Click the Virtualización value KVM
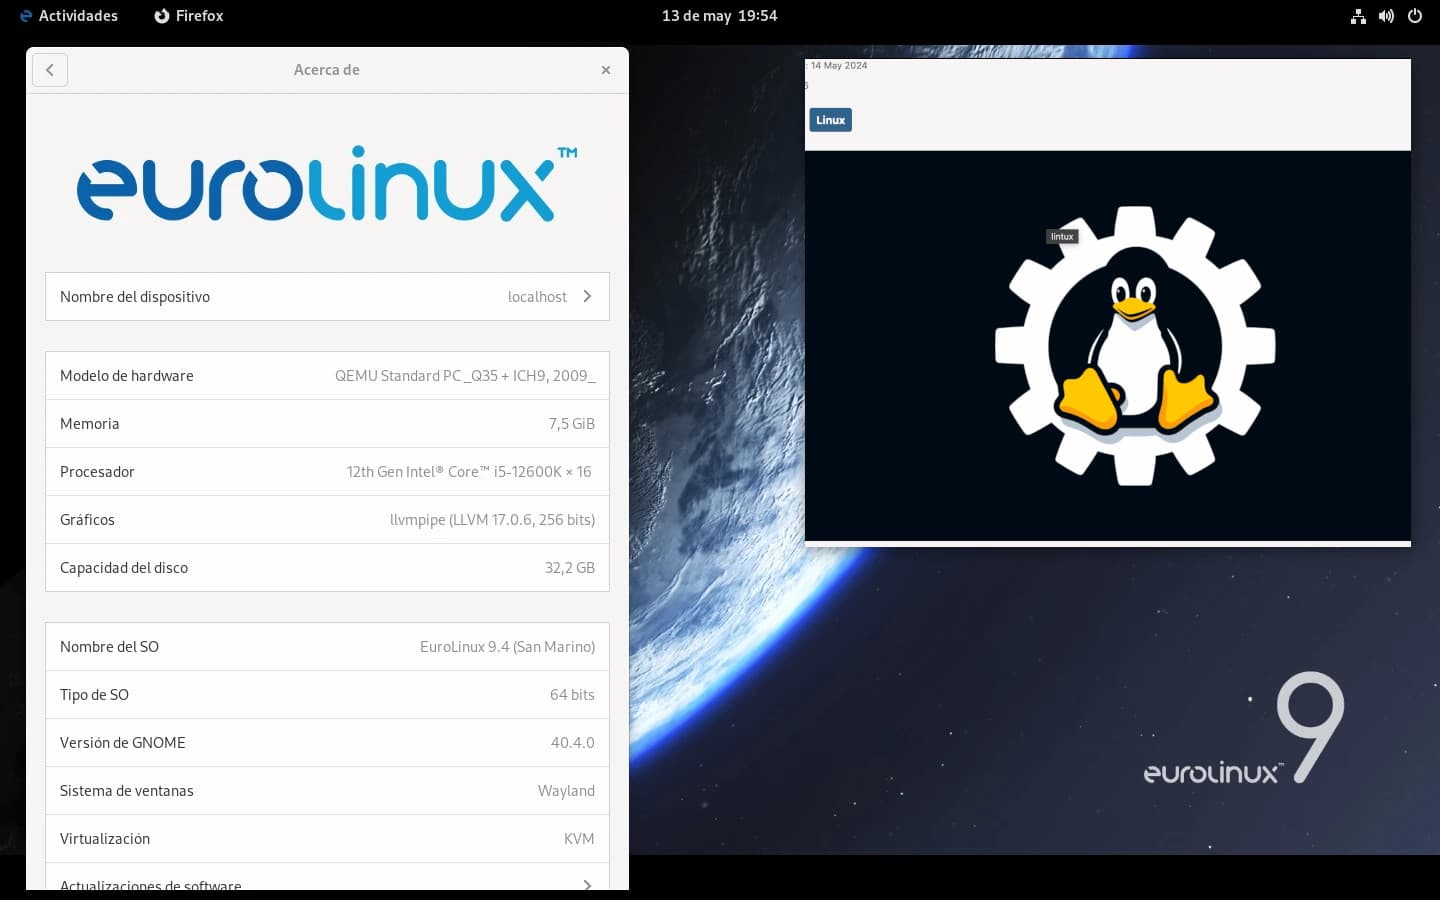1440x900 pixels. (579, 839)
